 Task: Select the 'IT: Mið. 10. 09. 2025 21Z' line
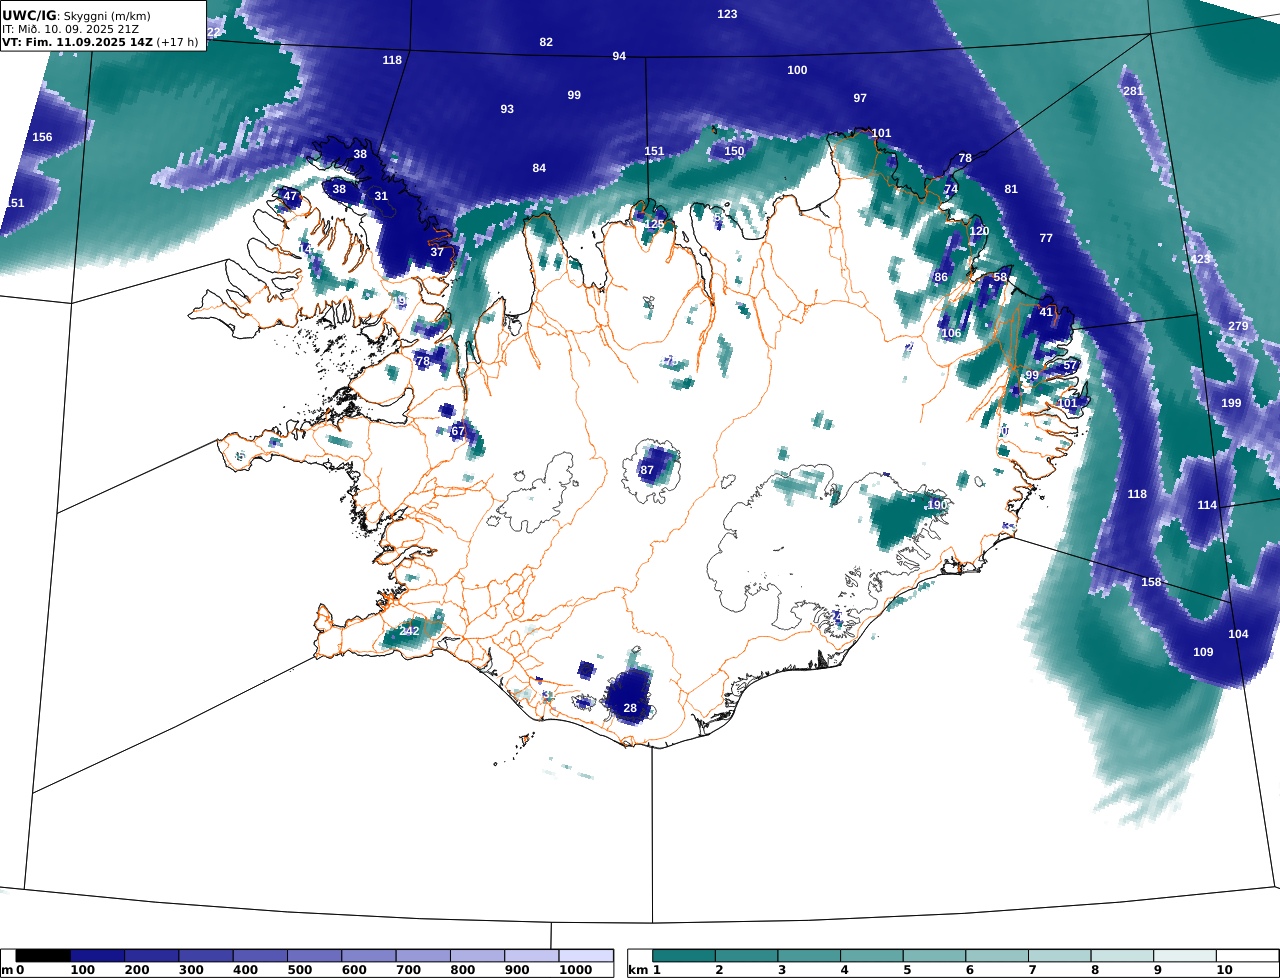point(70,29)
